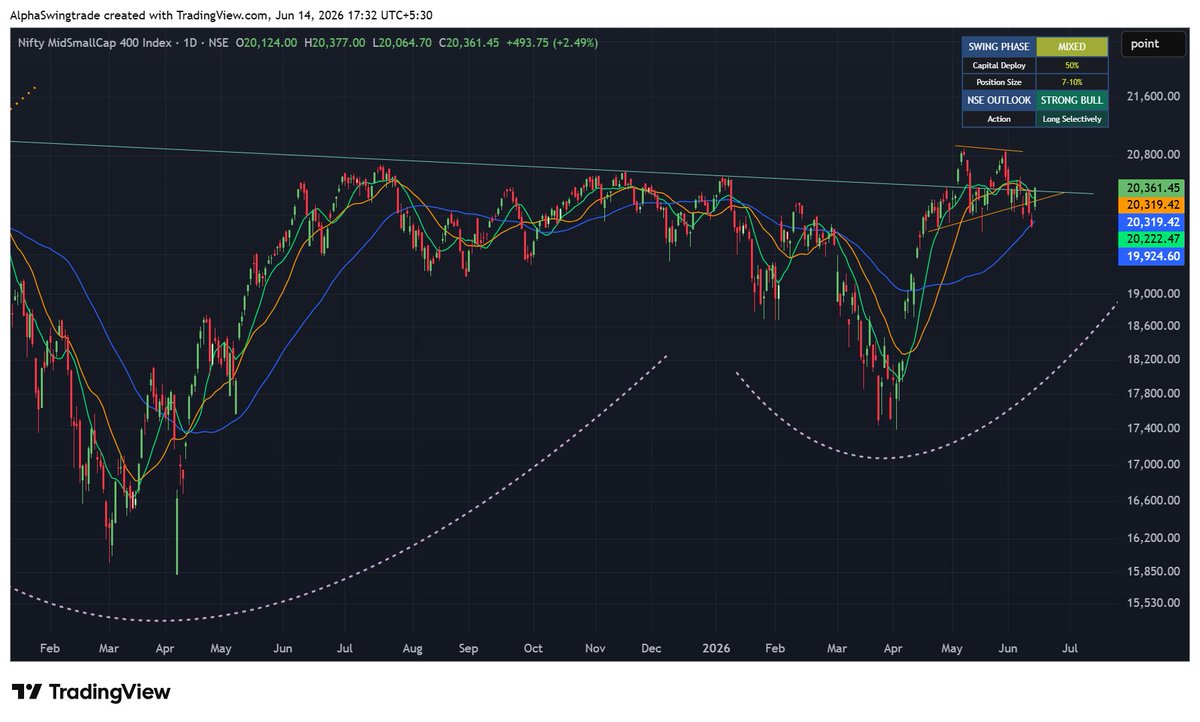Click the bright green 20,222.47 price tag

1153,239
